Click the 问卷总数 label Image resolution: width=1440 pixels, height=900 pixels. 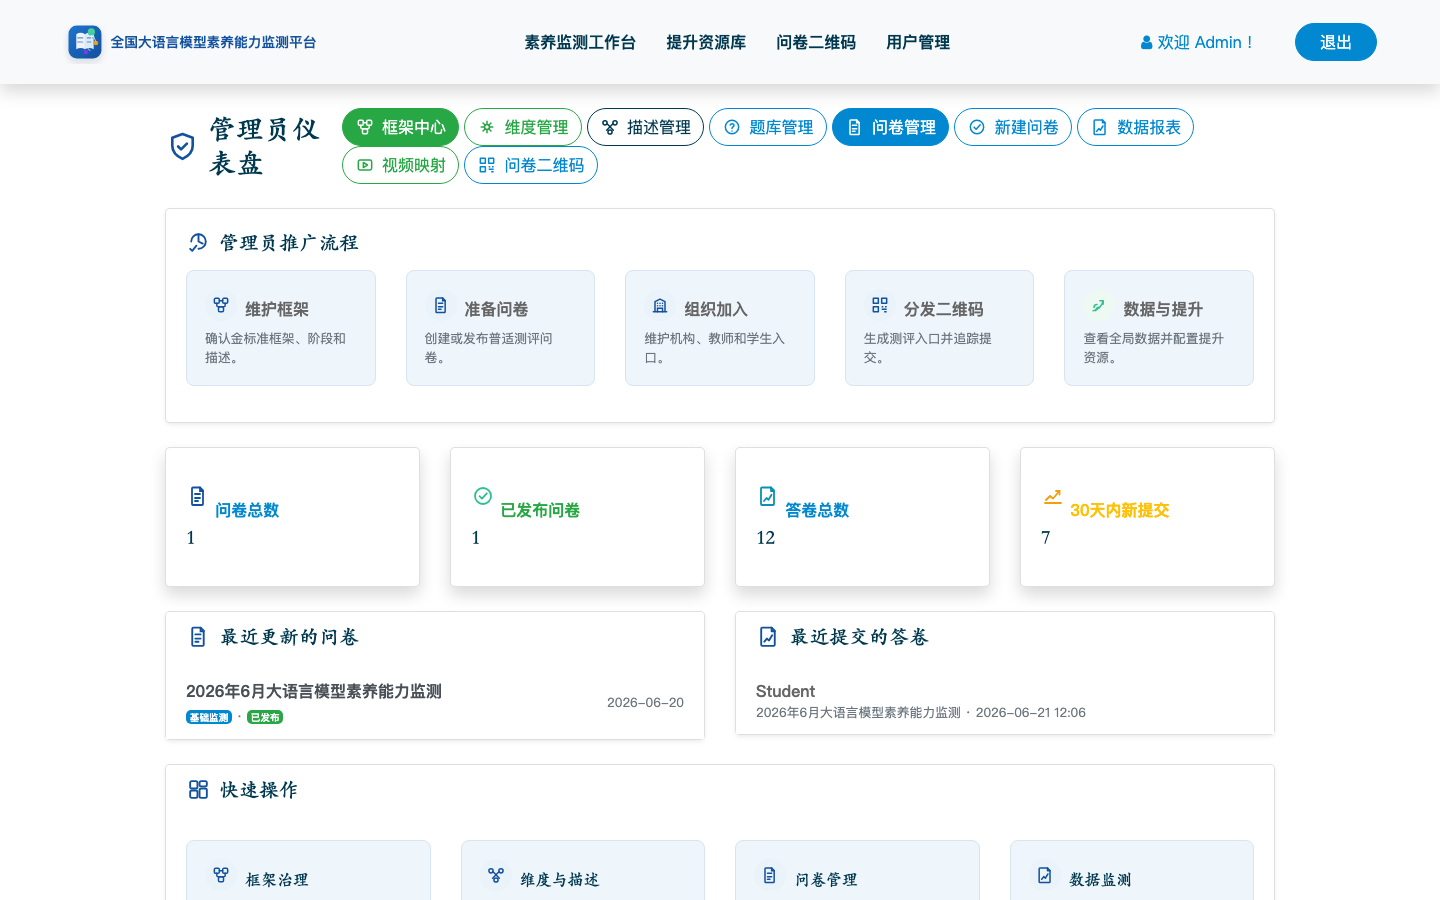247,510
